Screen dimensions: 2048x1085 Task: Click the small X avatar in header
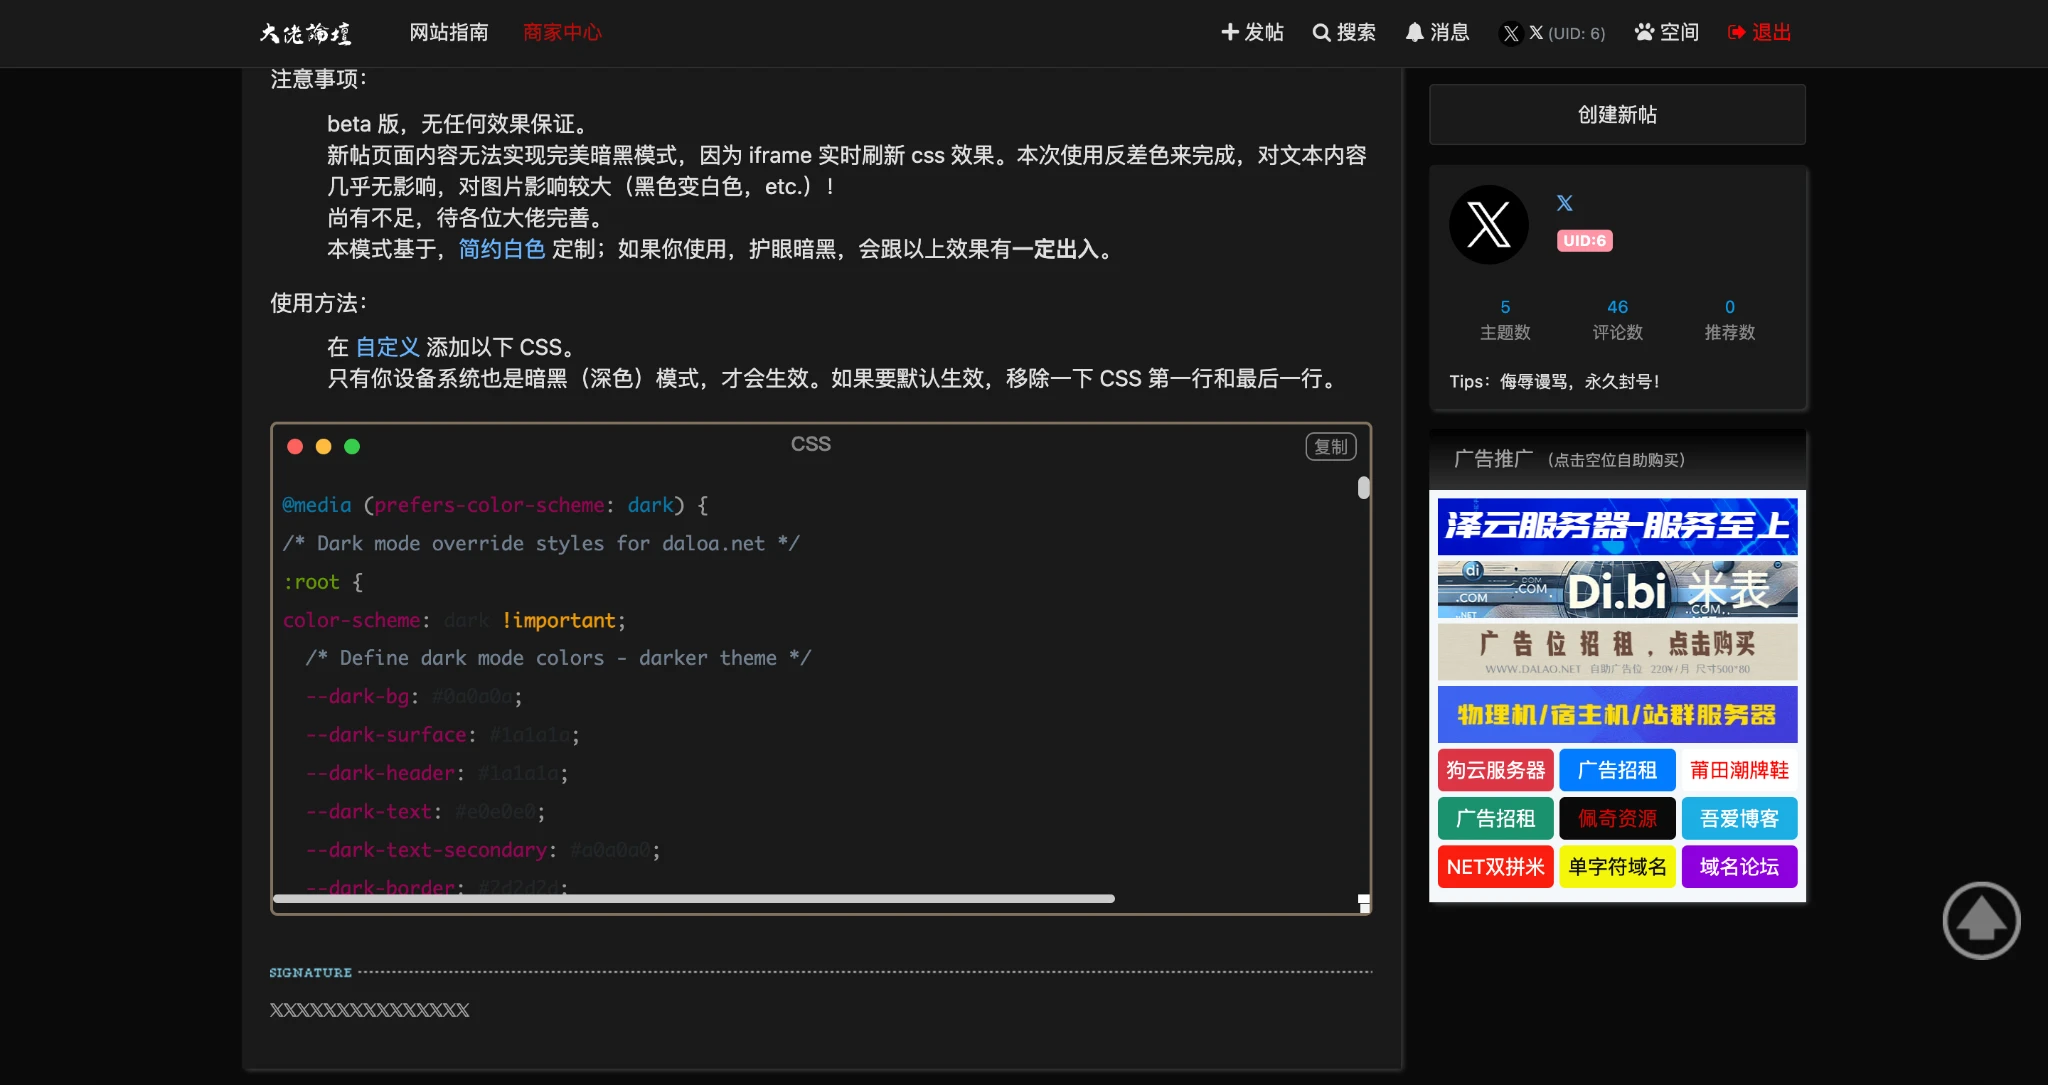tap(1511, 34)
